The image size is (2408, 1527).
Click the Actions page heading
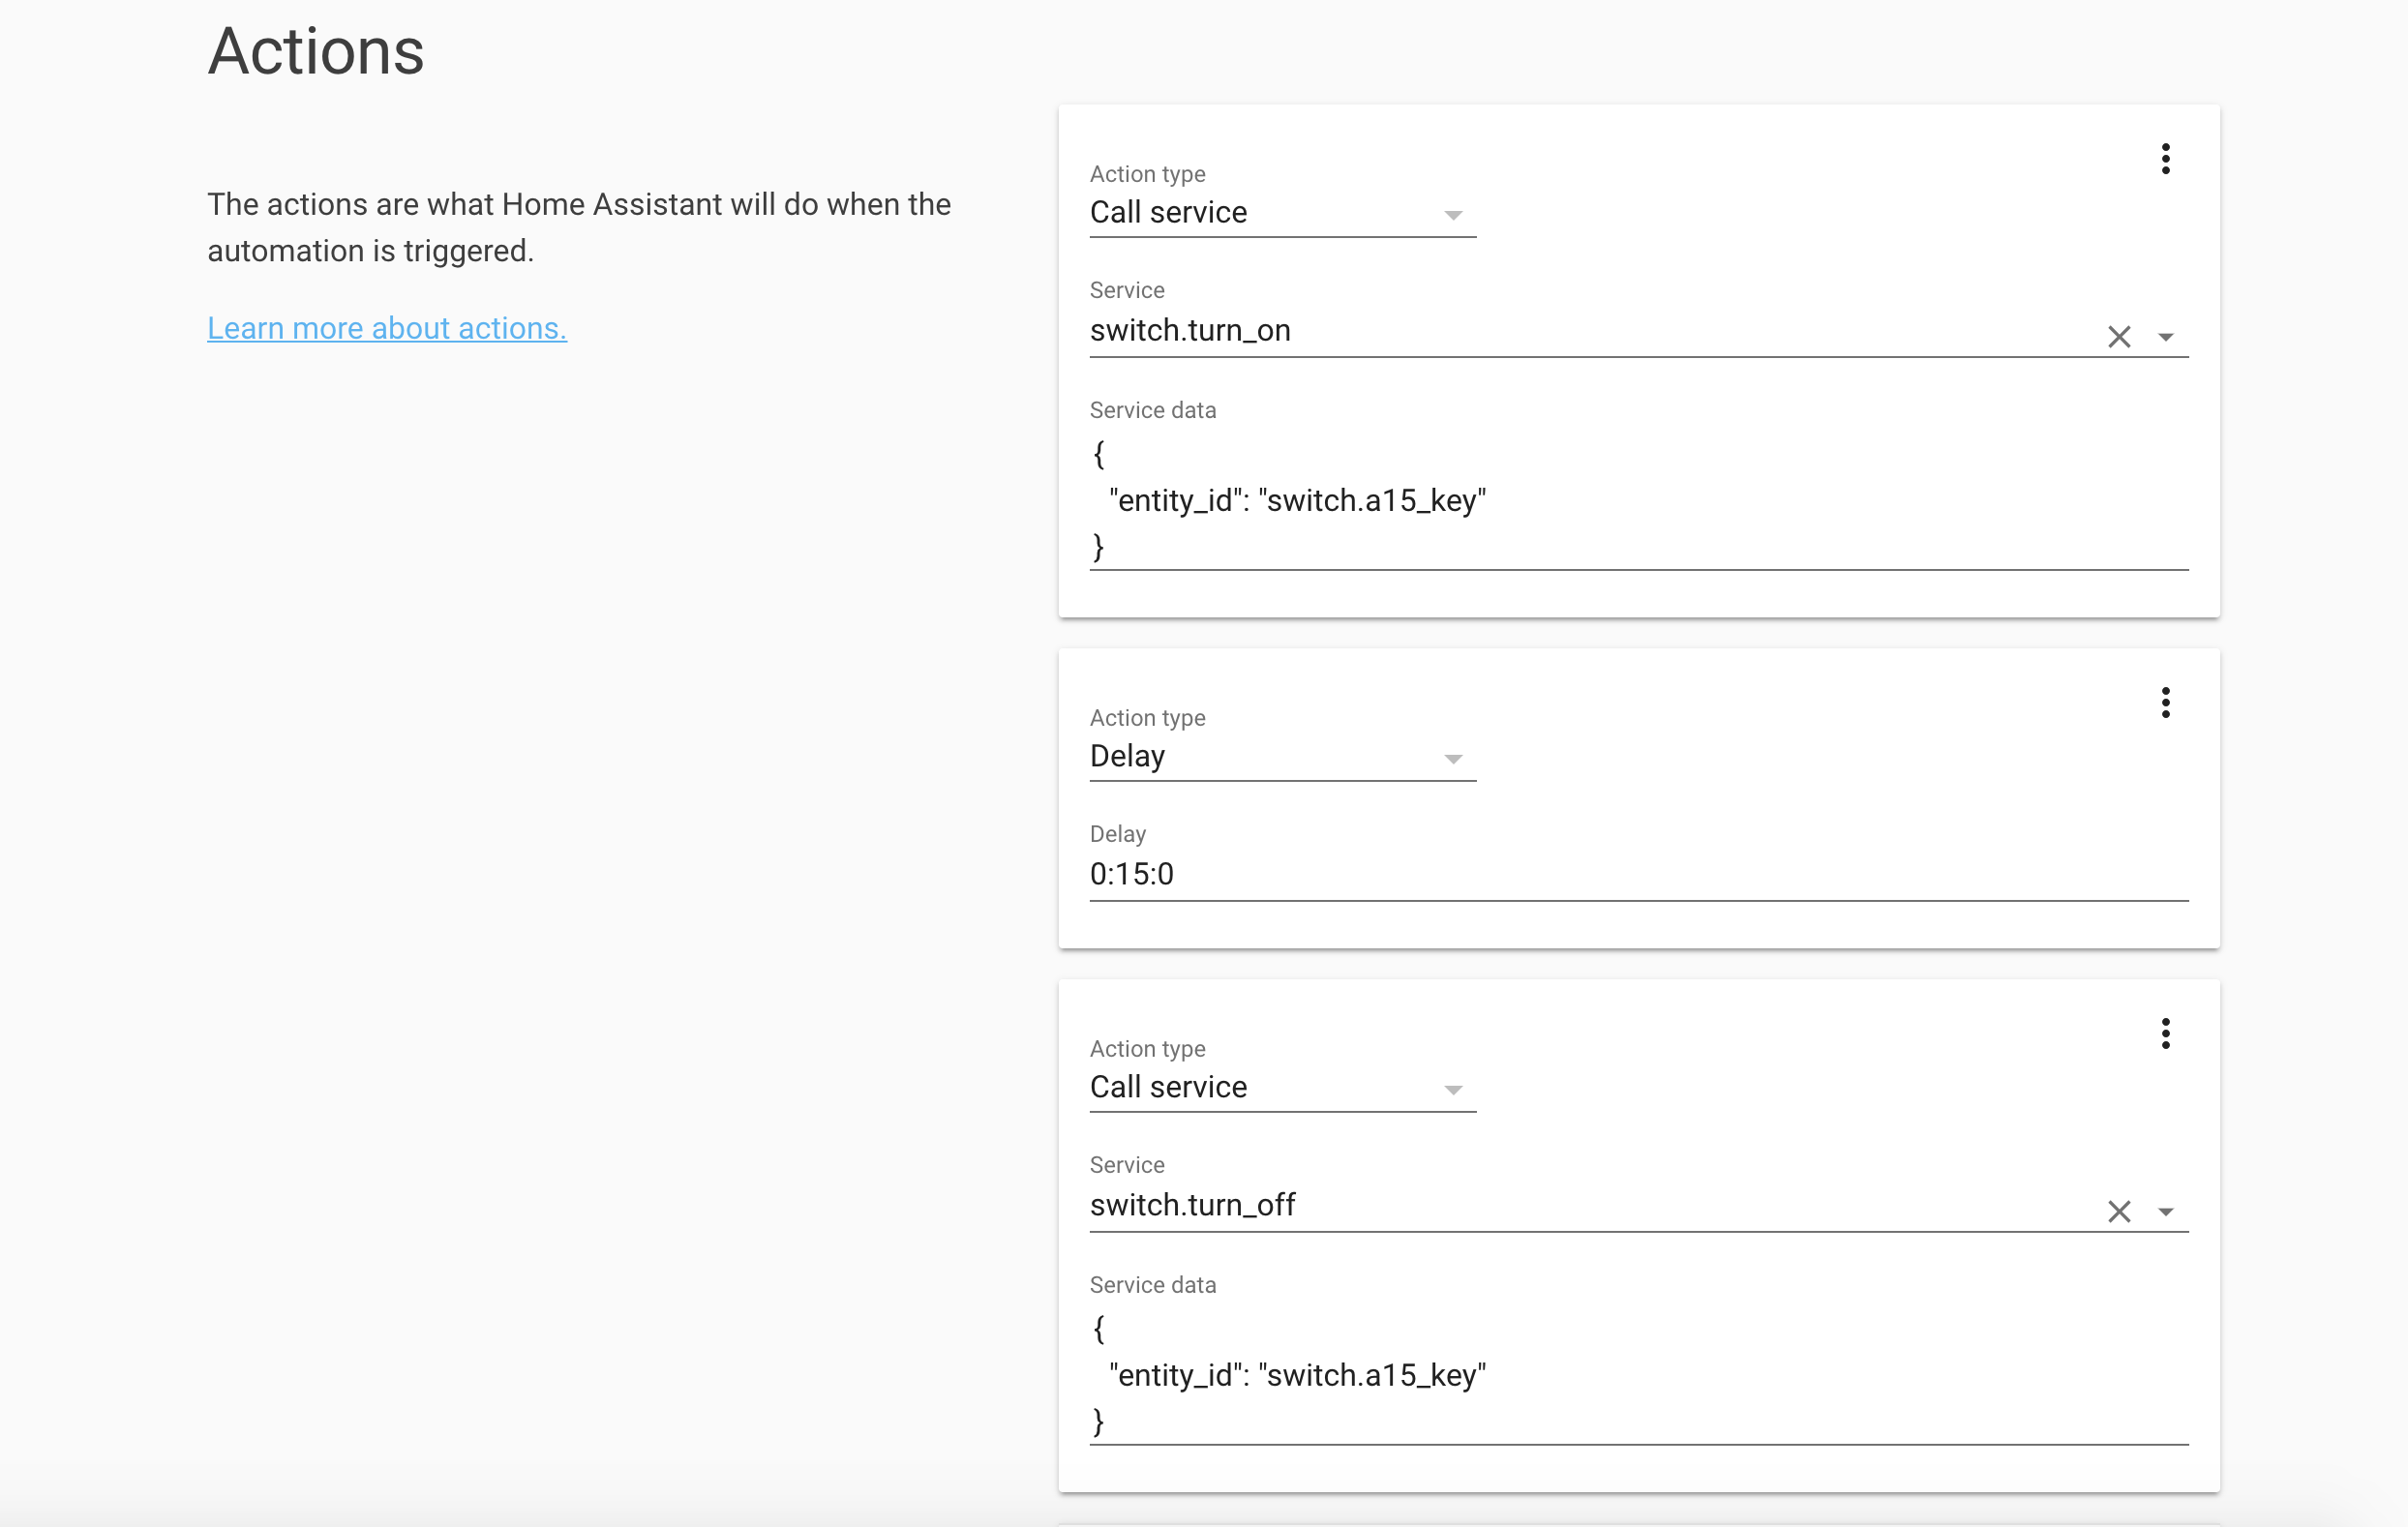pyautogui.click(x=315, y=52)
